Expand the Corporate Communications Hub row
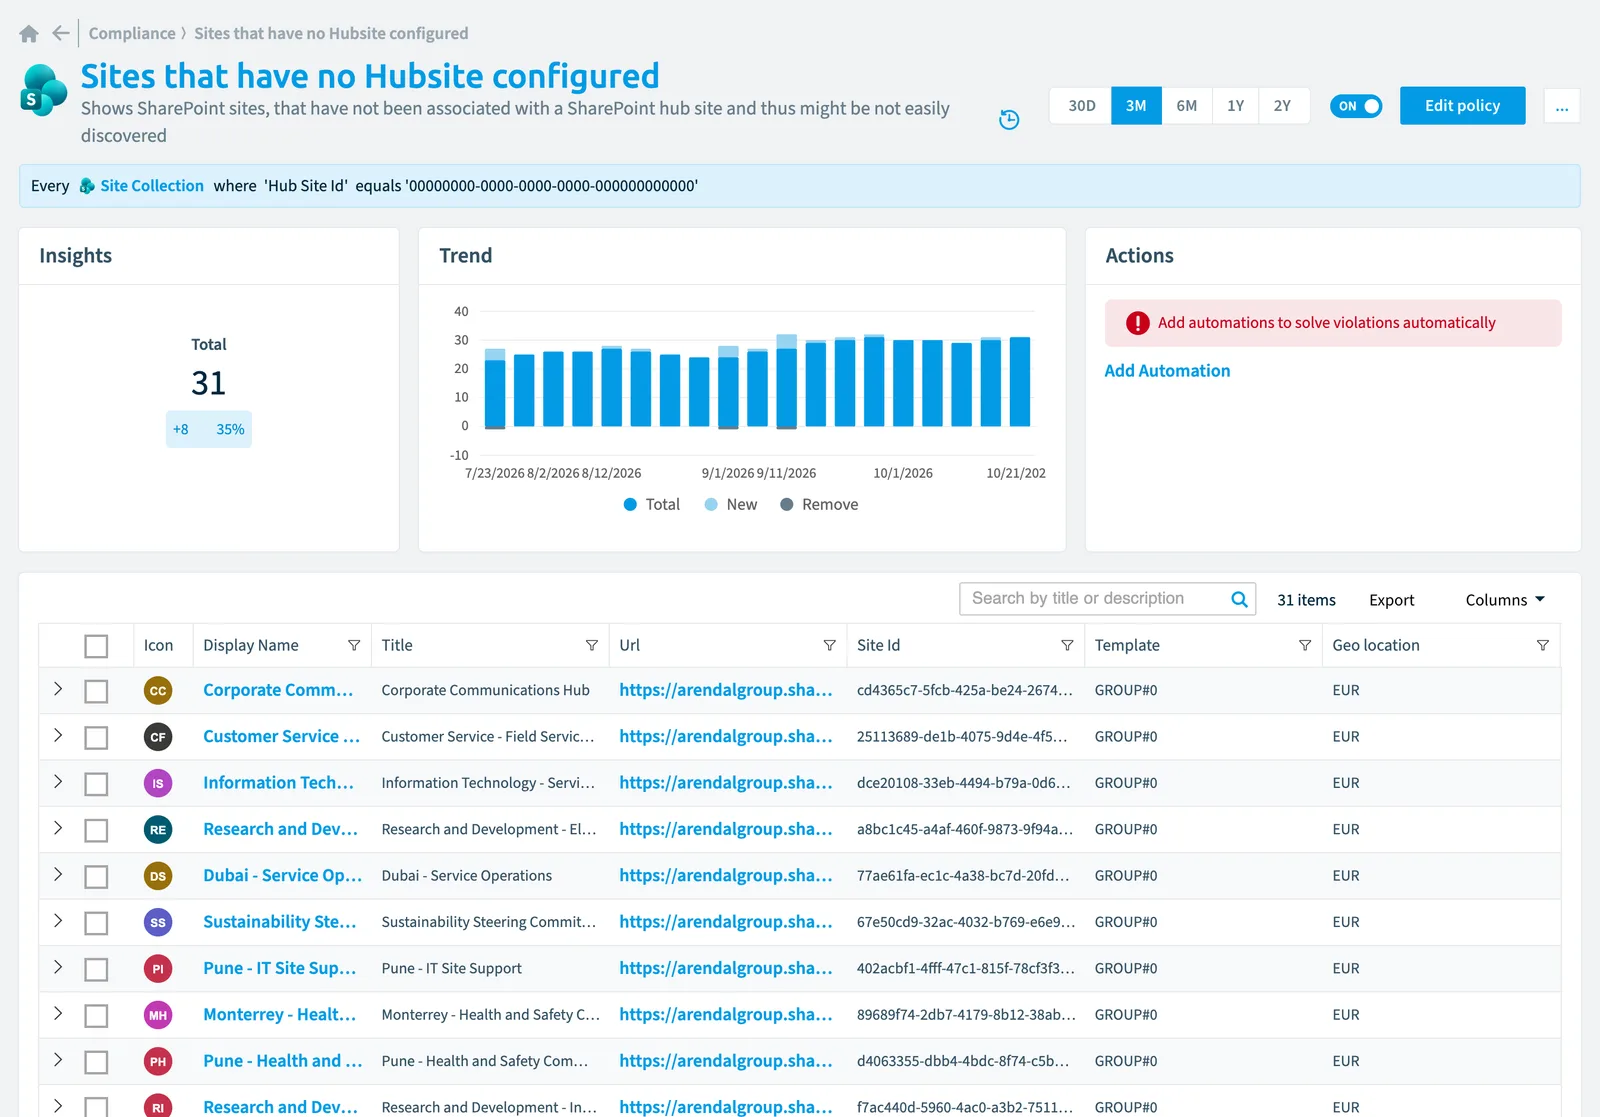1600x1117 pixels. [x=58, y=689]
